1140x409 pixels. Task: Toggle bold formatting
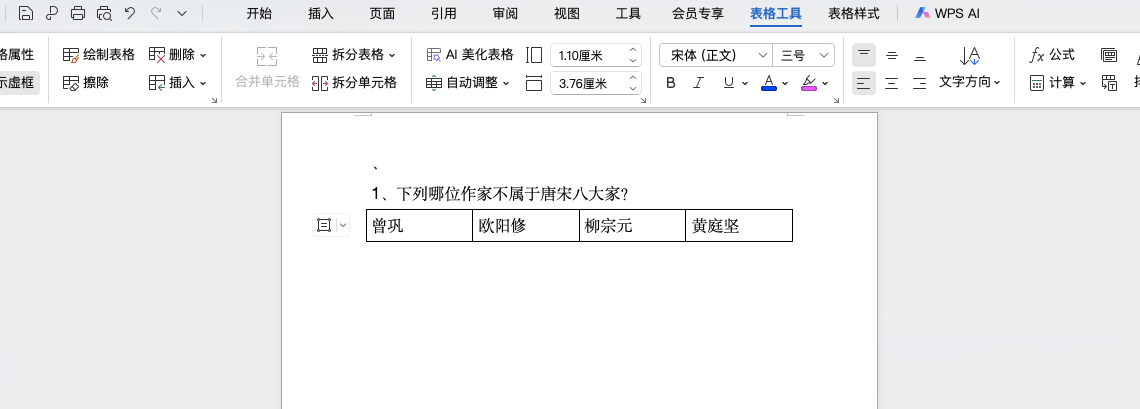click(x=671, y=82)
